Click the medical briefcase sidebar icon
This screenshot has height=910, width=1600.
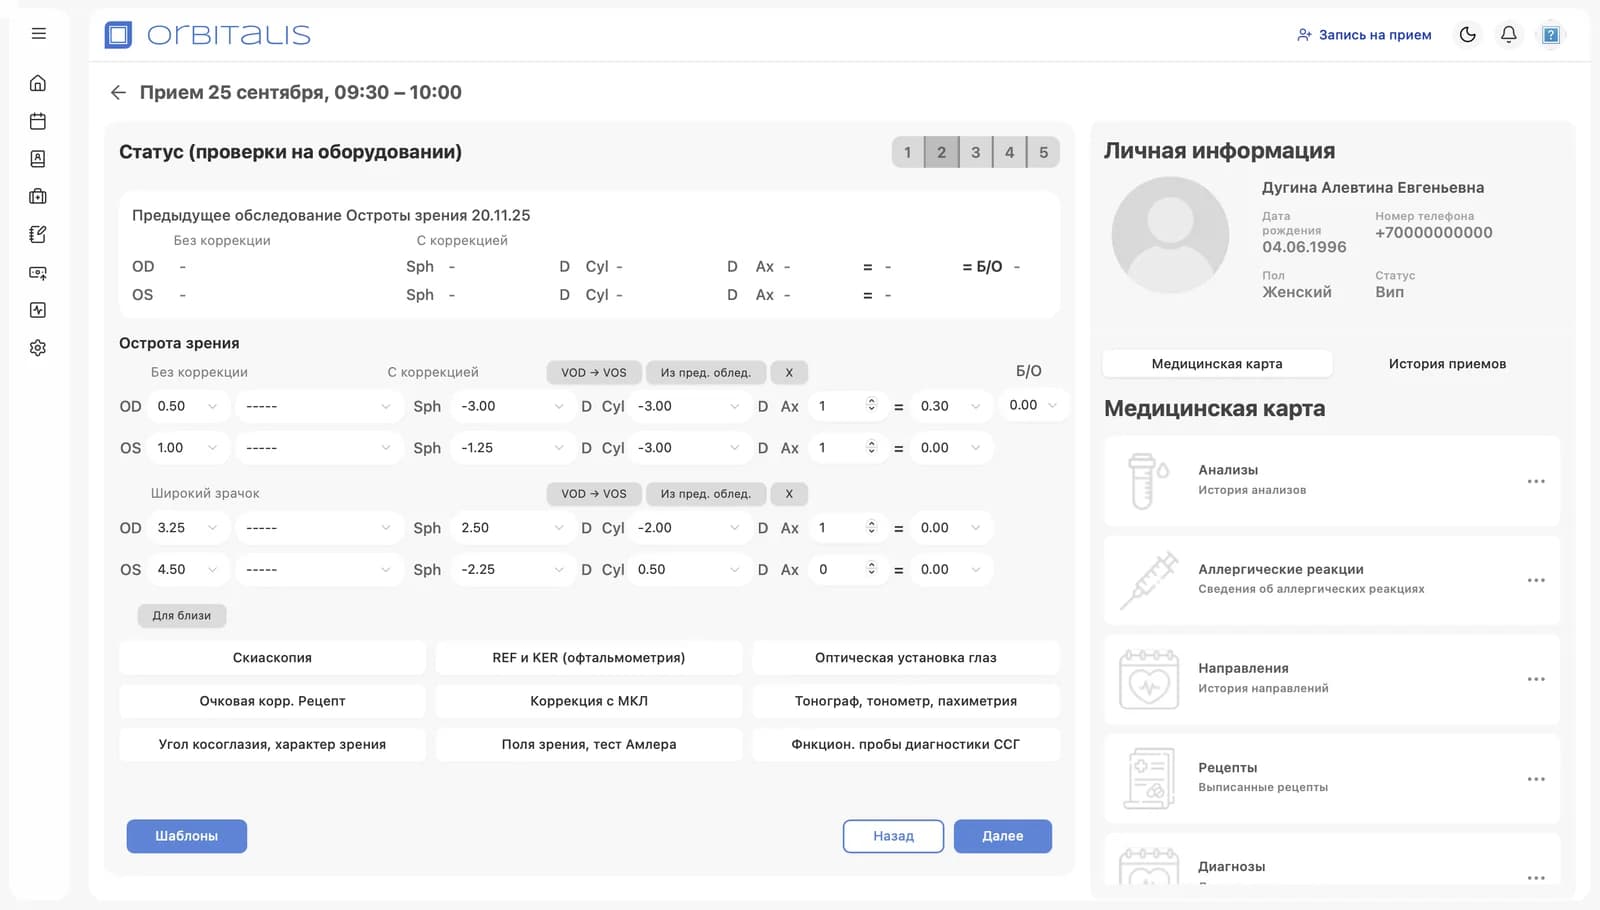click(38, 197)
